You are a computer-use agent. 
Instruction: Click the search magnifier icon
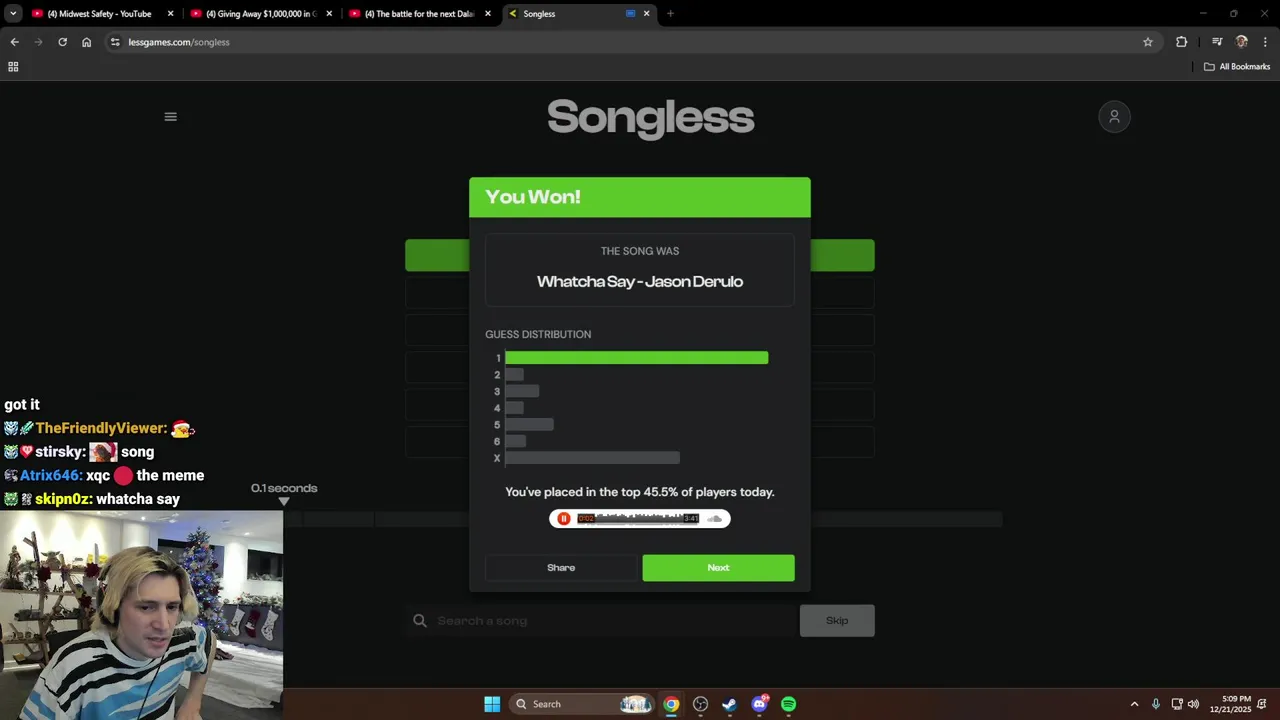click(x=420, y=621)
